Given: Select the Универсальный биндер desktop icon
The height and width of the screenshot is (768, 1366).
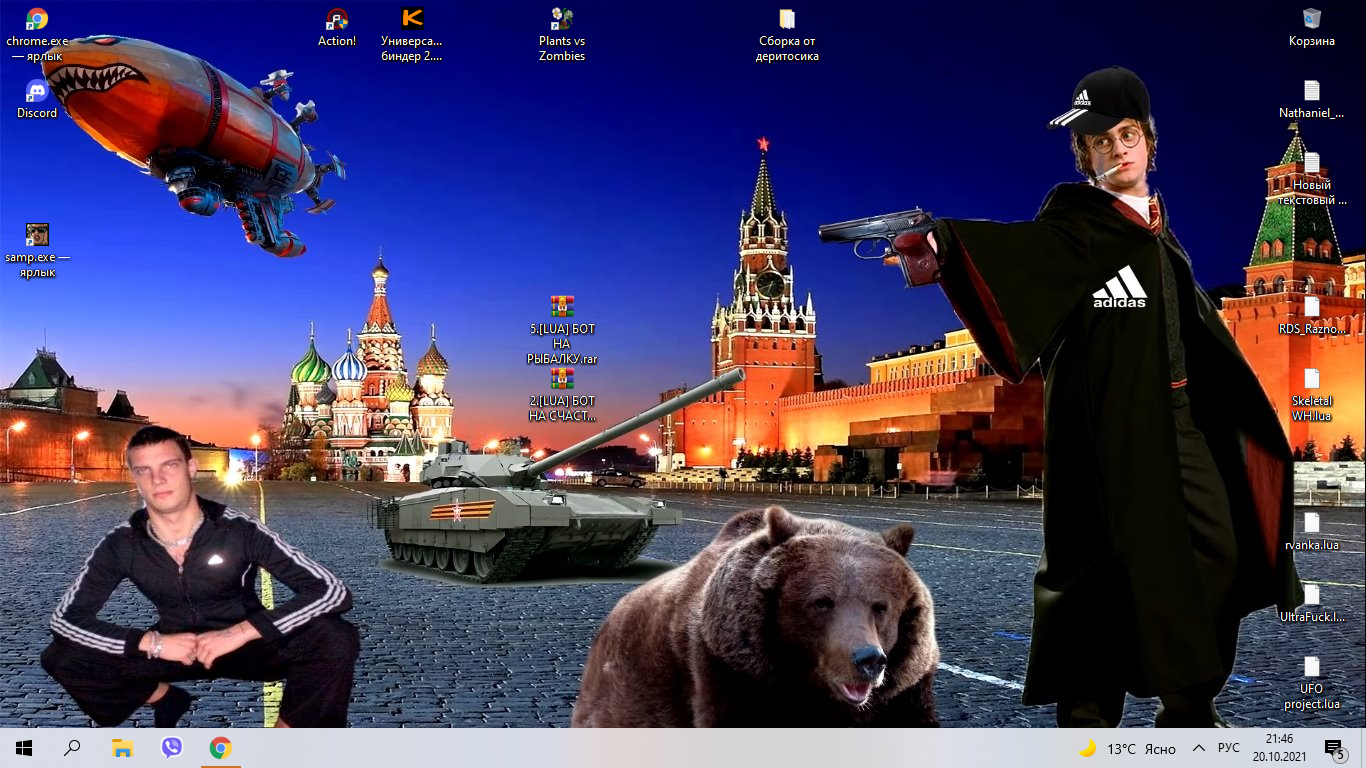Looking at the screenshot, I should 411,19.
